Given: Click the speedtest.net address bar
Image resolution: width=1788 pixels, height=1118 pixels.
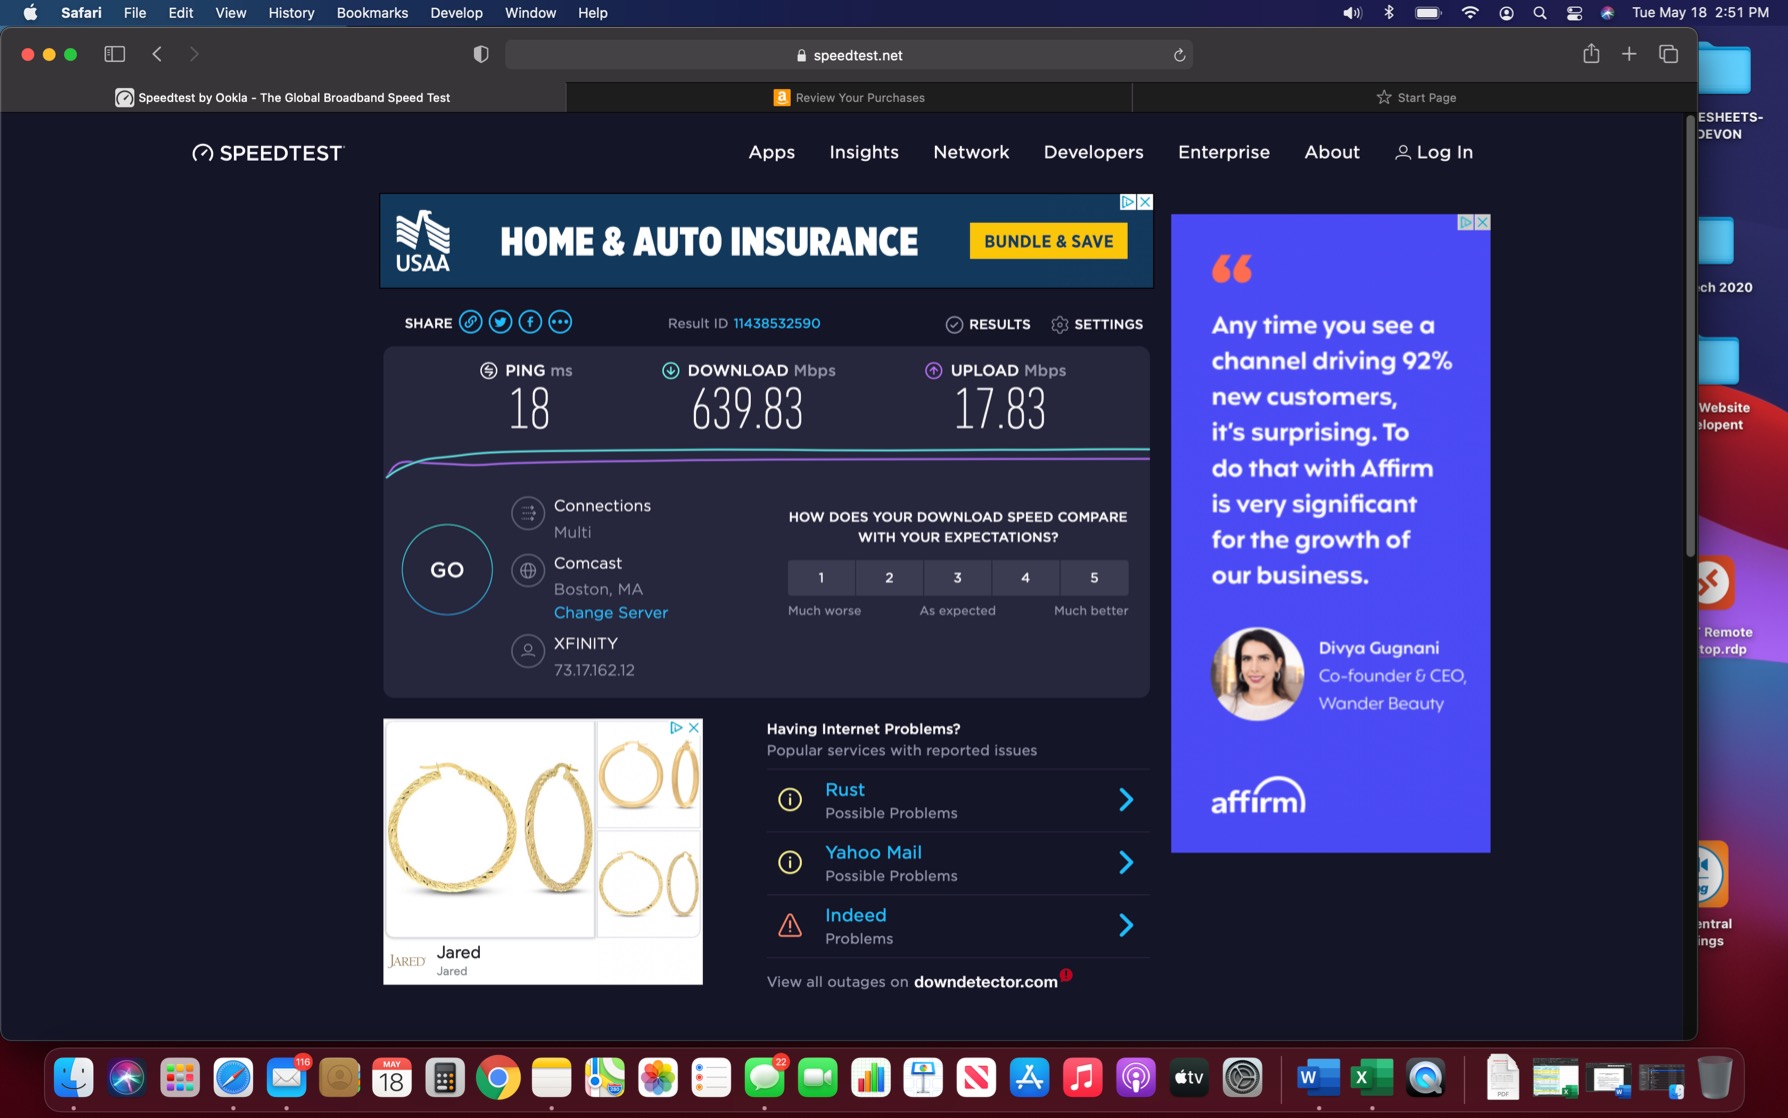Looking at the screenshot, I should 849,55.
